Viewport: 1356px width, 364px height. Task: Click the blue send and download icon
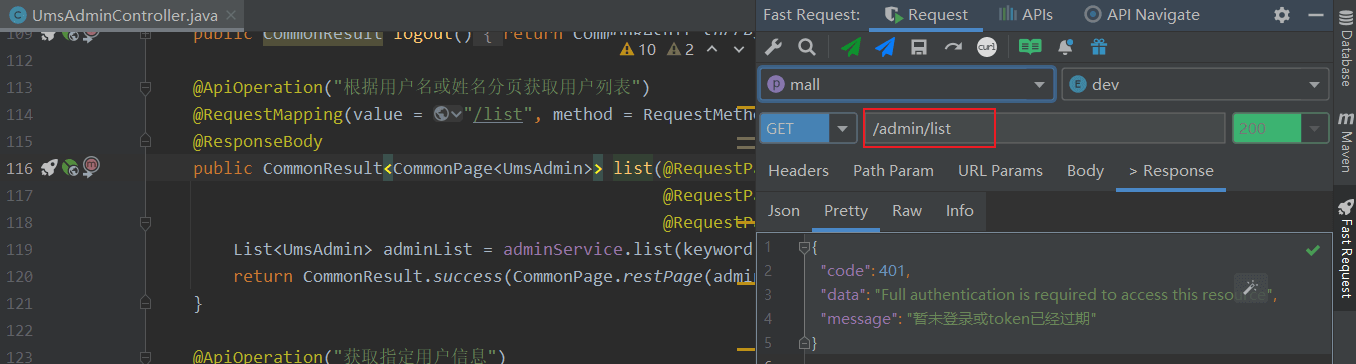tap(885, 47)
